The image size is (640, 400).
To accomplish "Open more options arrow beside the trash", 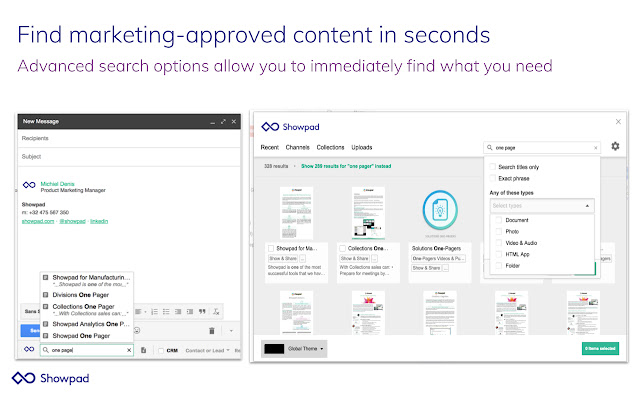I will [231, 331].
